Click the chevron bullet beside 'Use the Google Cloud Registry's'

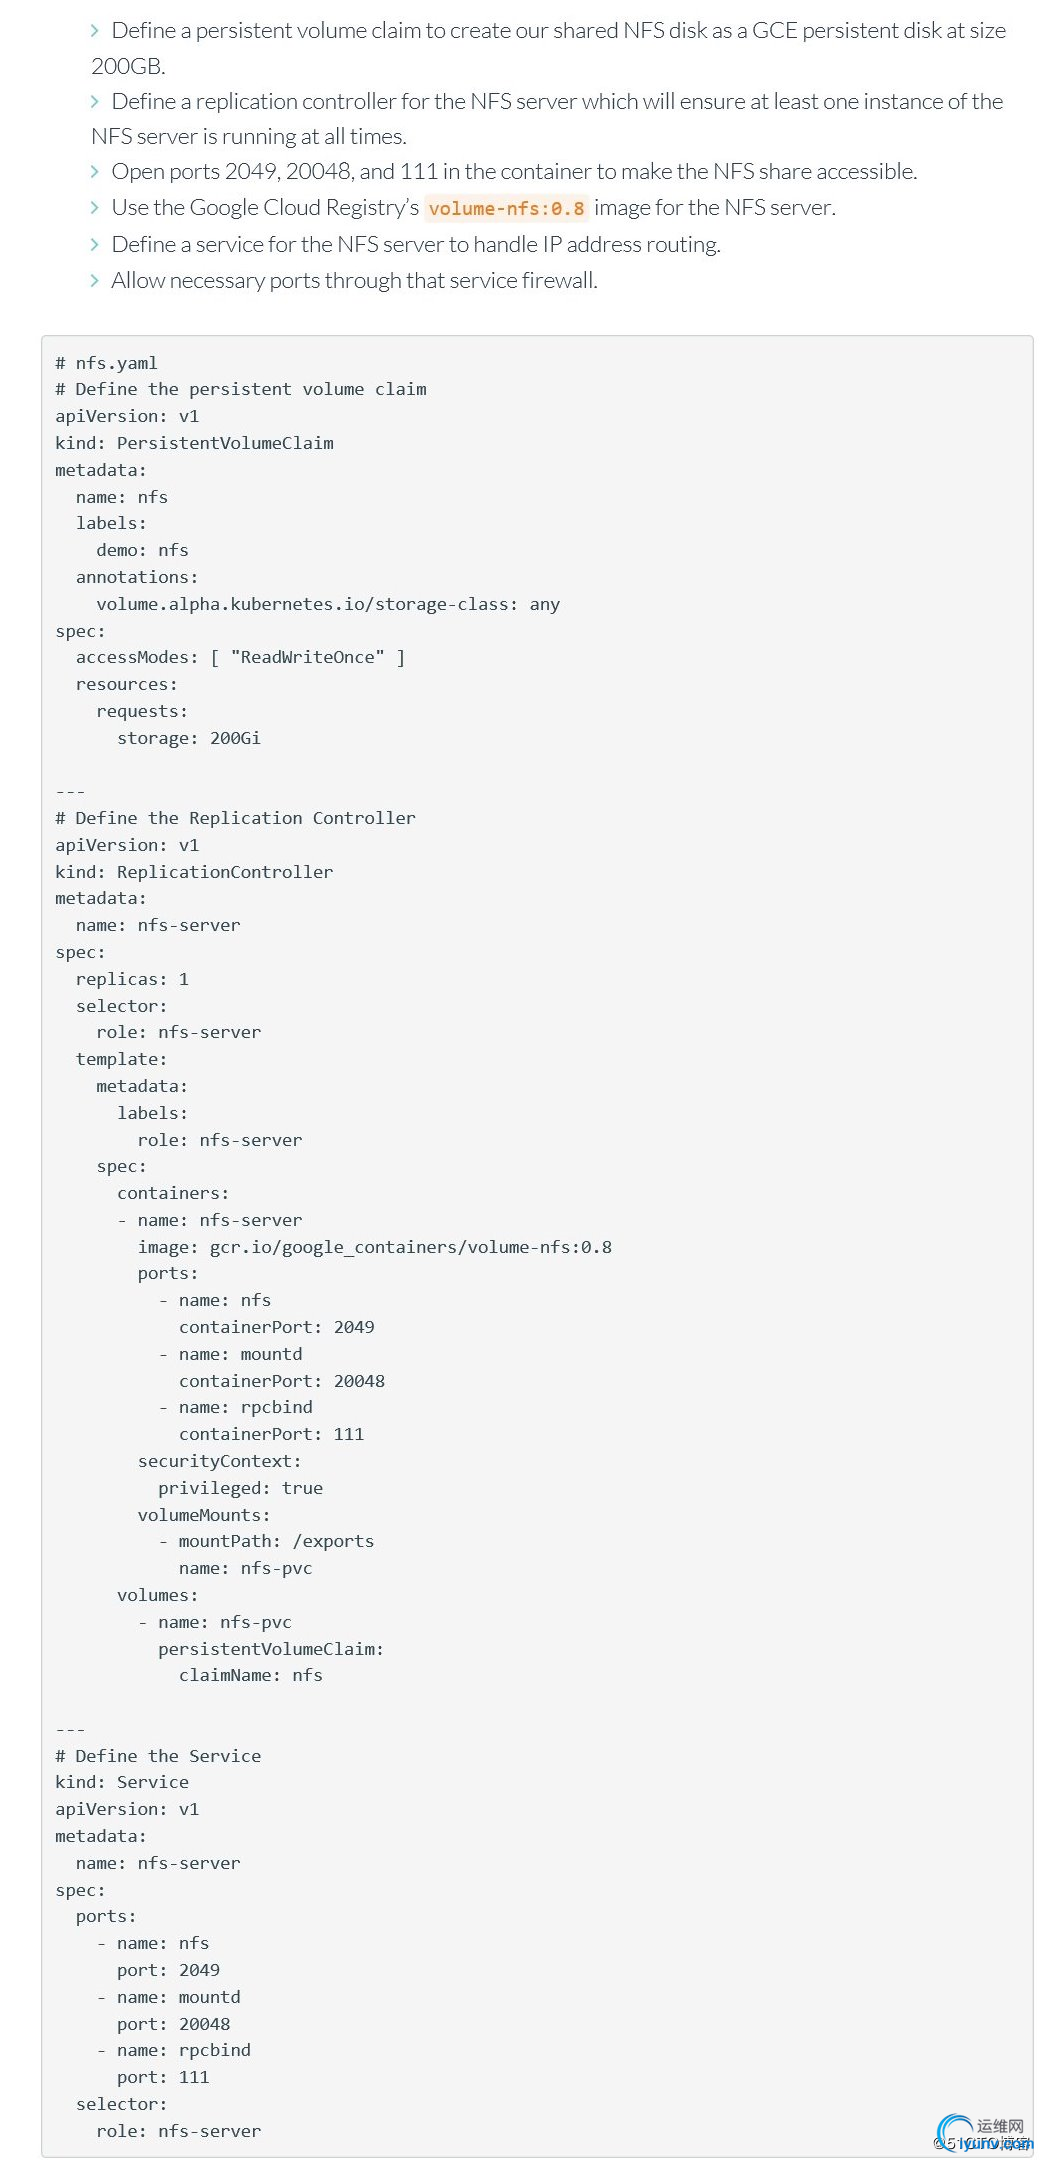coord(95,208)
